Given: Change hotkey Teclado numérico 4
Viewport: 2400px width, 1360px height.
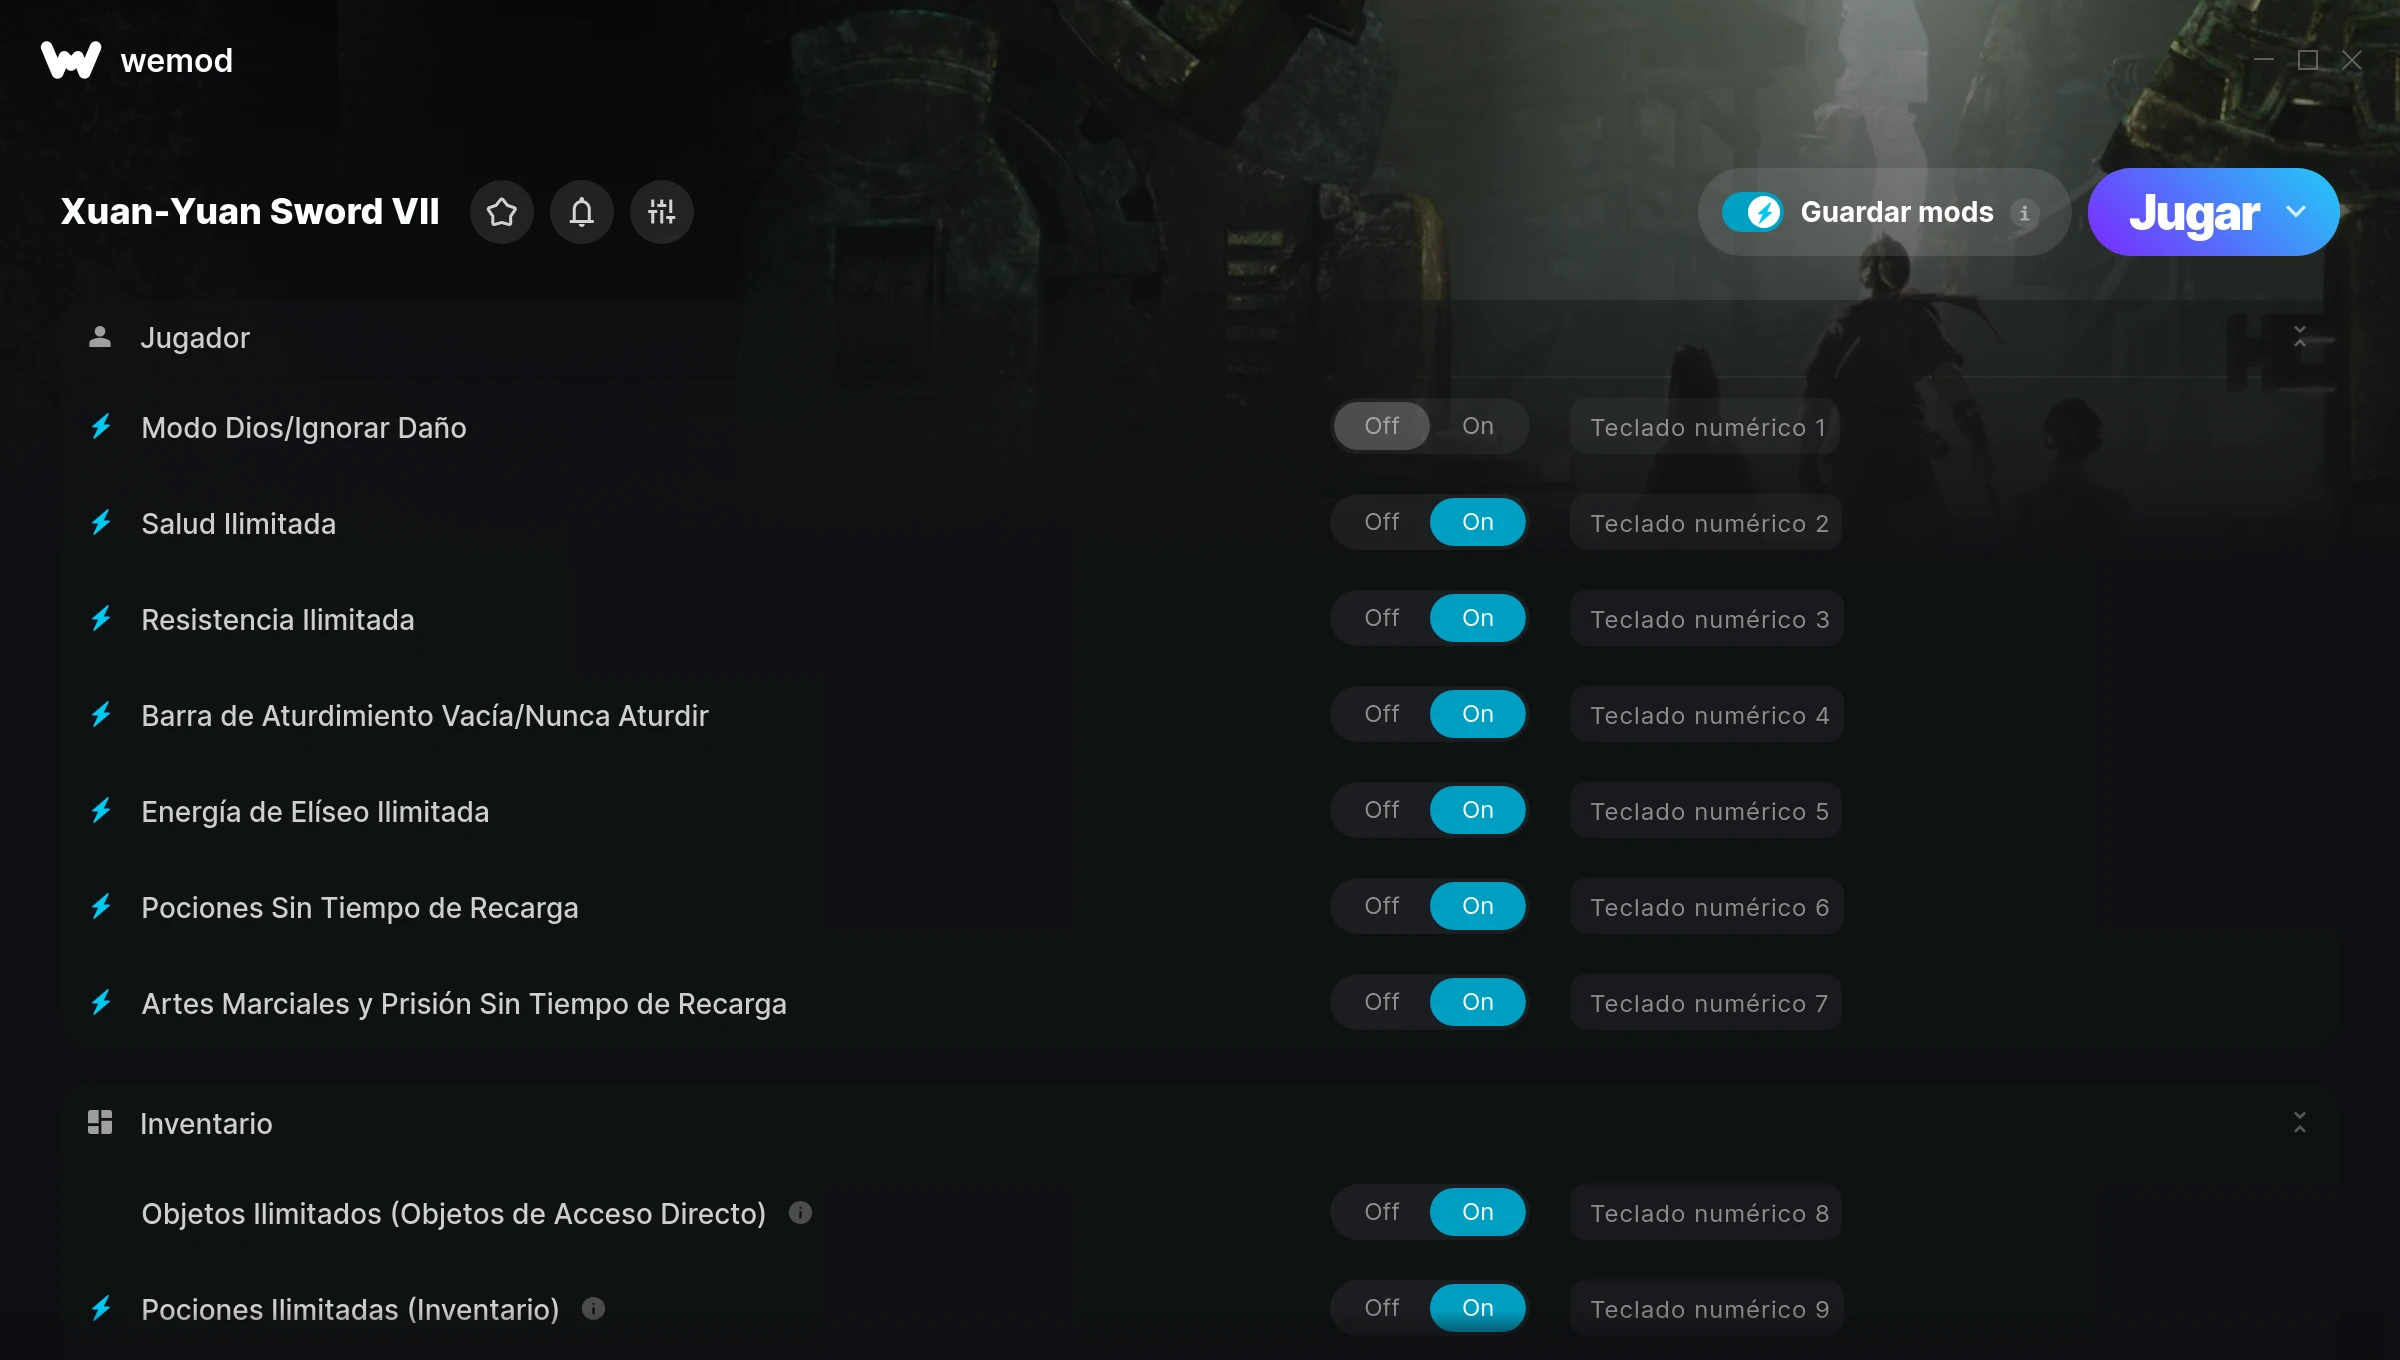Looking at the screenshot, I should click(x=1706, y=715).
